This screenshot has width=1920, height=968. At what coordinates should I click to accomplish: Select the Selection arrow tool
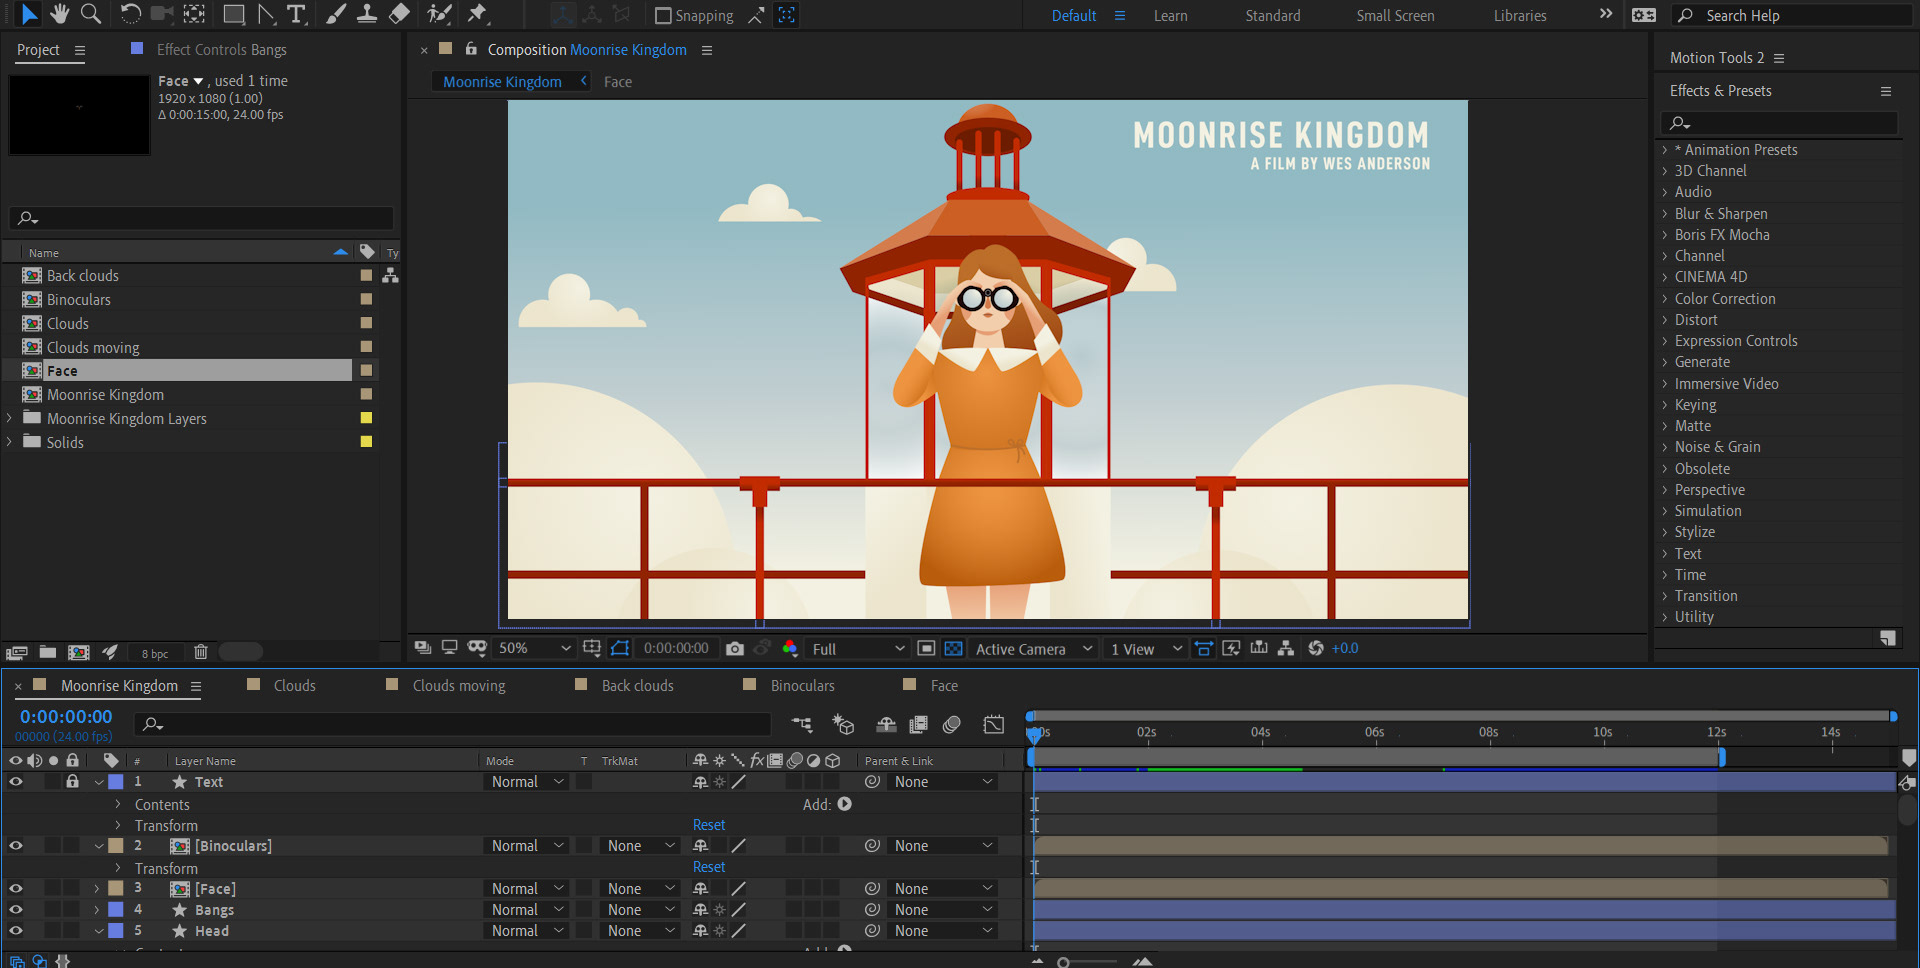point(30,14)
